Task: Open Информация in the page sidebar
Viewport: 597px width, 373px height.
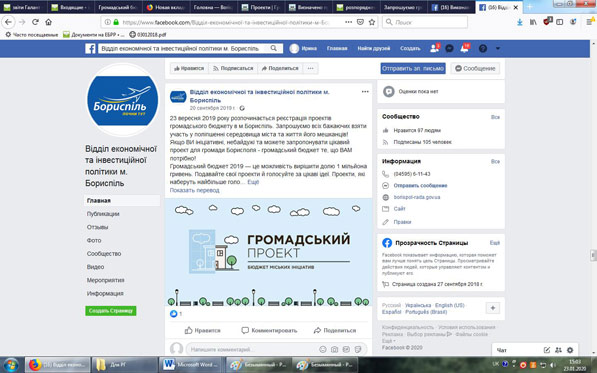Action: [105, 293]
